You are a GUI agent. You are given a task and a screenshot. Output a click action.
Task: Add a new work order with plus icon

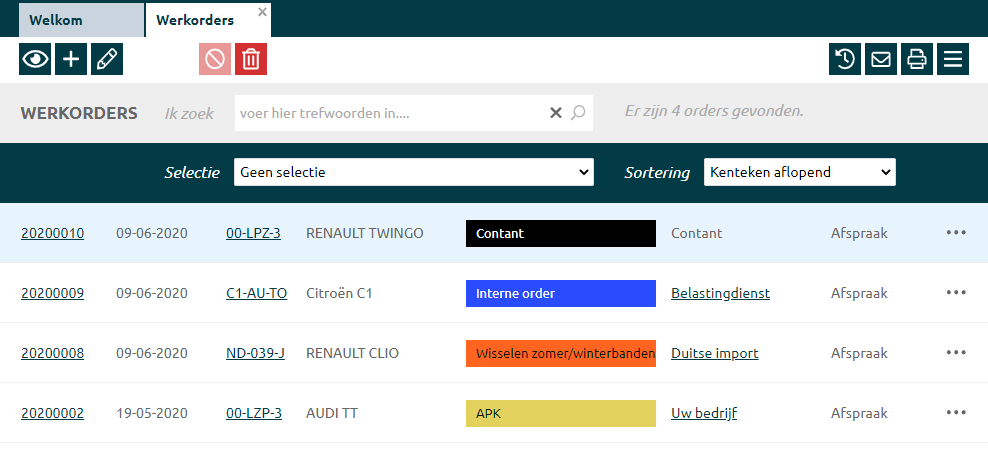[x=71, y=59]
